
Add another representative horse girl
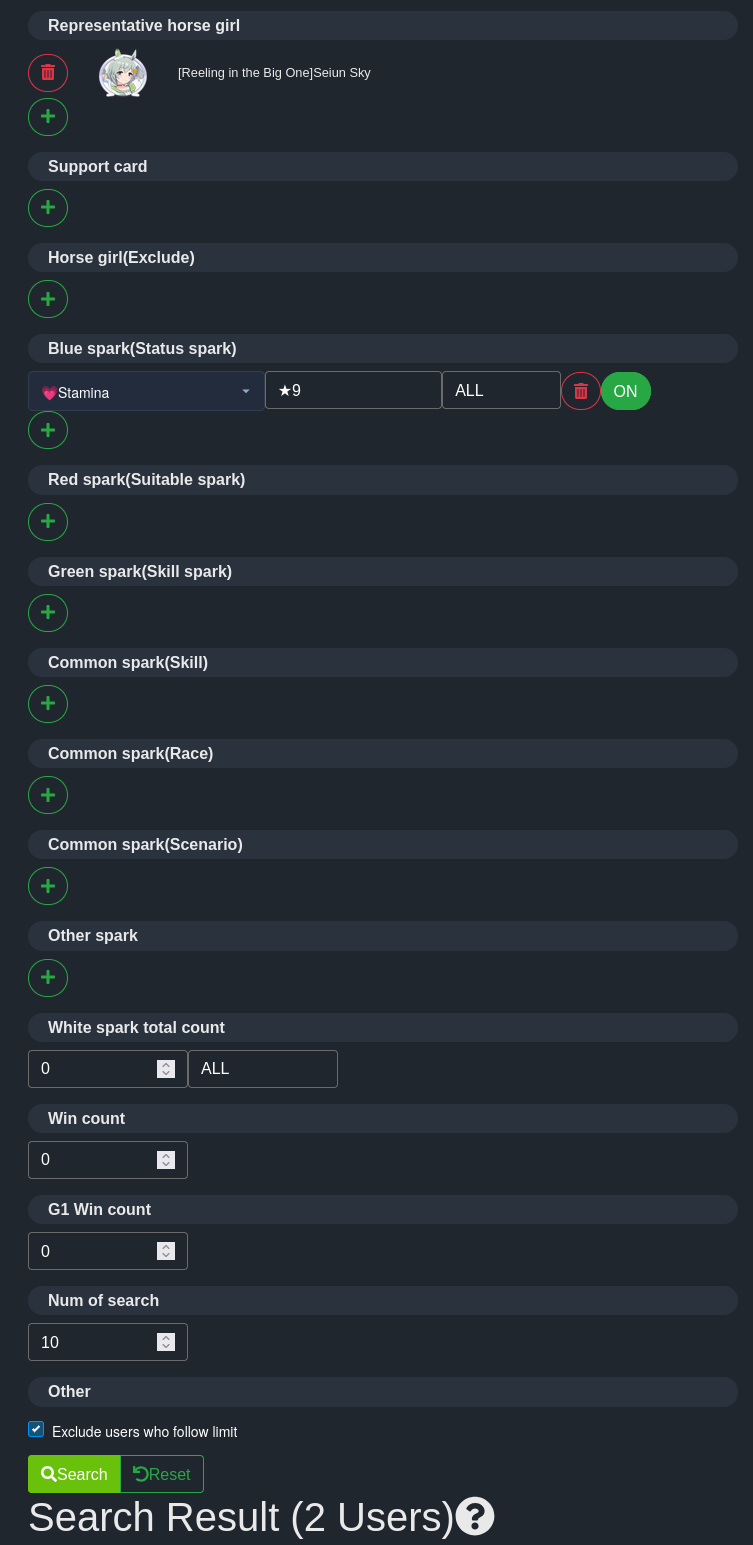48,117
